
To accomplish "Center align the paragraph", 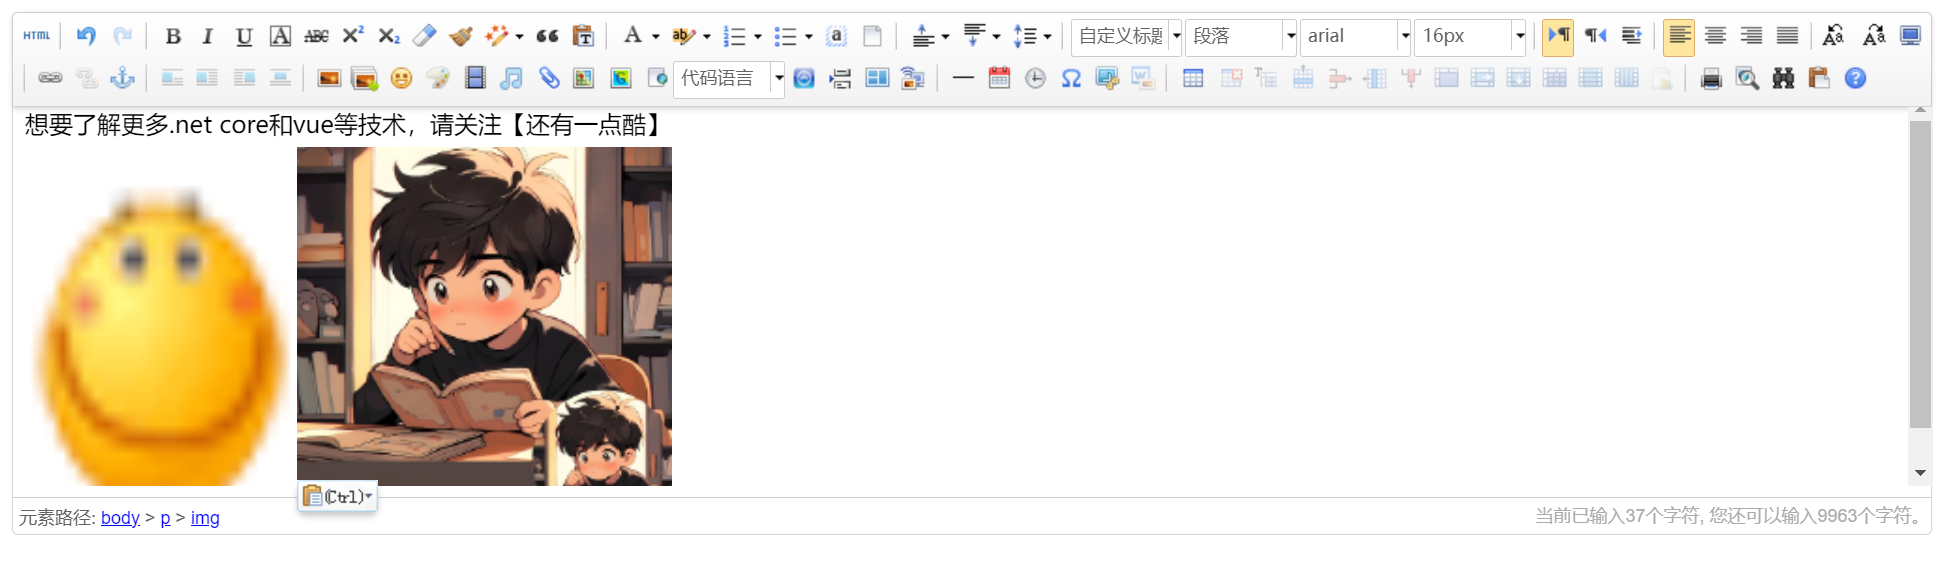I will pos(1715,36).
